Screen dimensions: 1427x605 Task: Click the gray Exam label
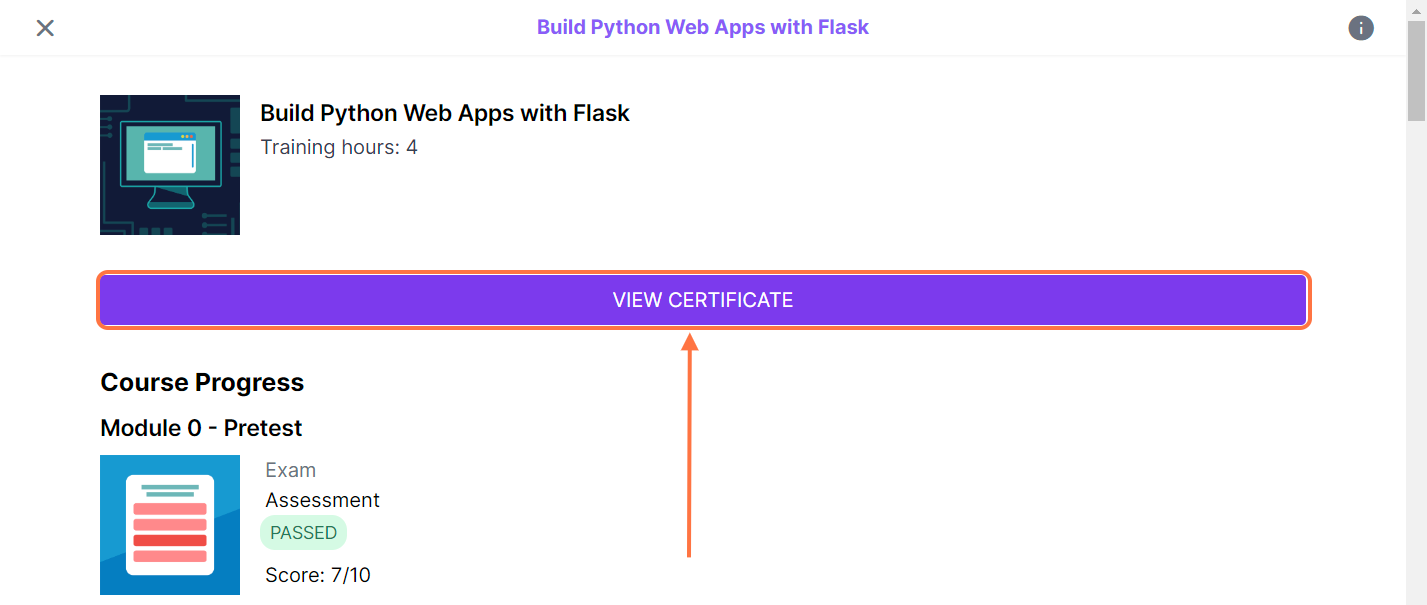[x=290, y=470]
